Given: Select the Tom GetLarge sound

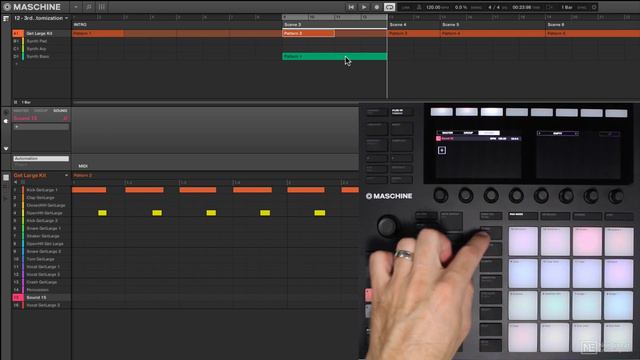Looking at the screenshot, I should [41, 259].
